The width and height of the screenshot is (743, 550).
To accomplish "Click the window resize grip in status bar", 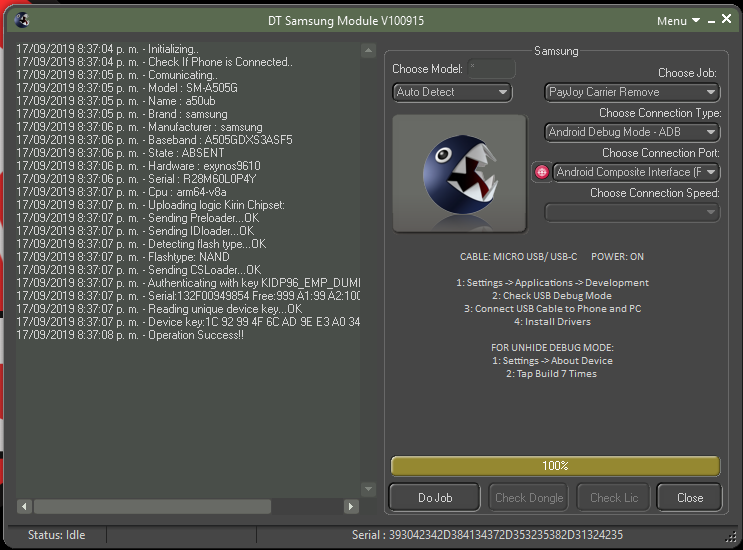I will click(x=731, y=536).
